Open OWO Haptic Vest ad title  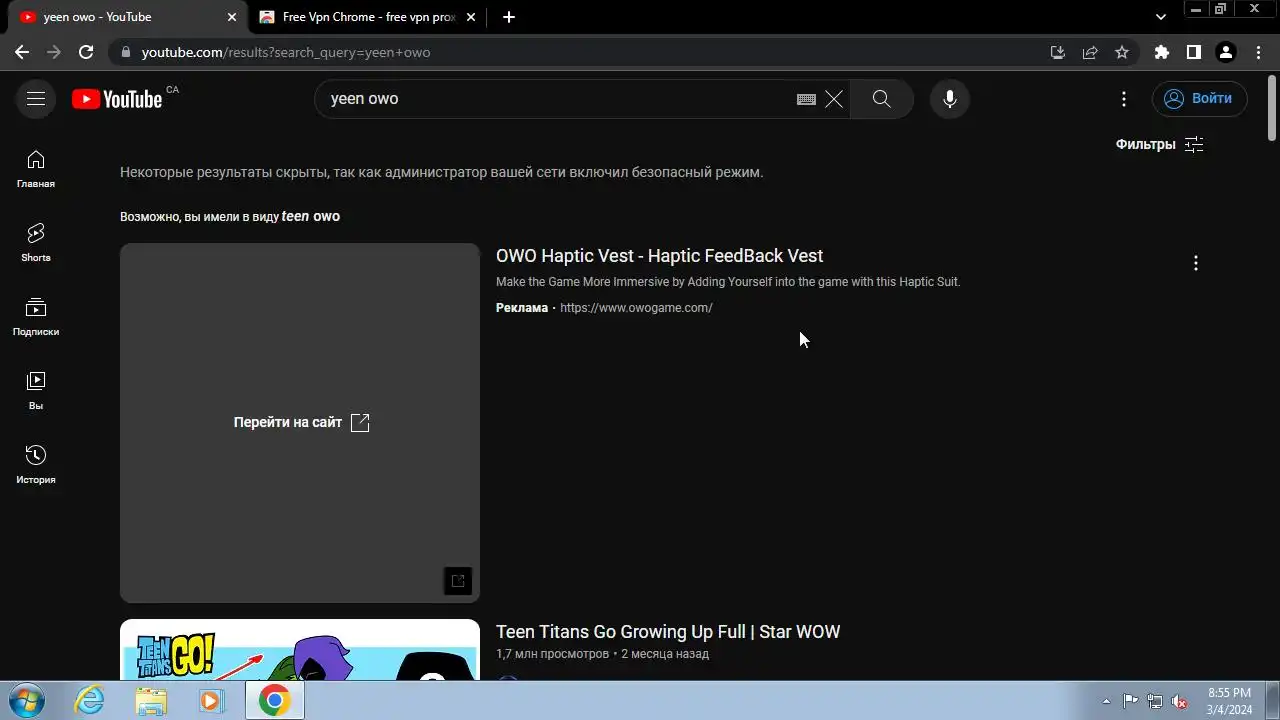(659, 256)
